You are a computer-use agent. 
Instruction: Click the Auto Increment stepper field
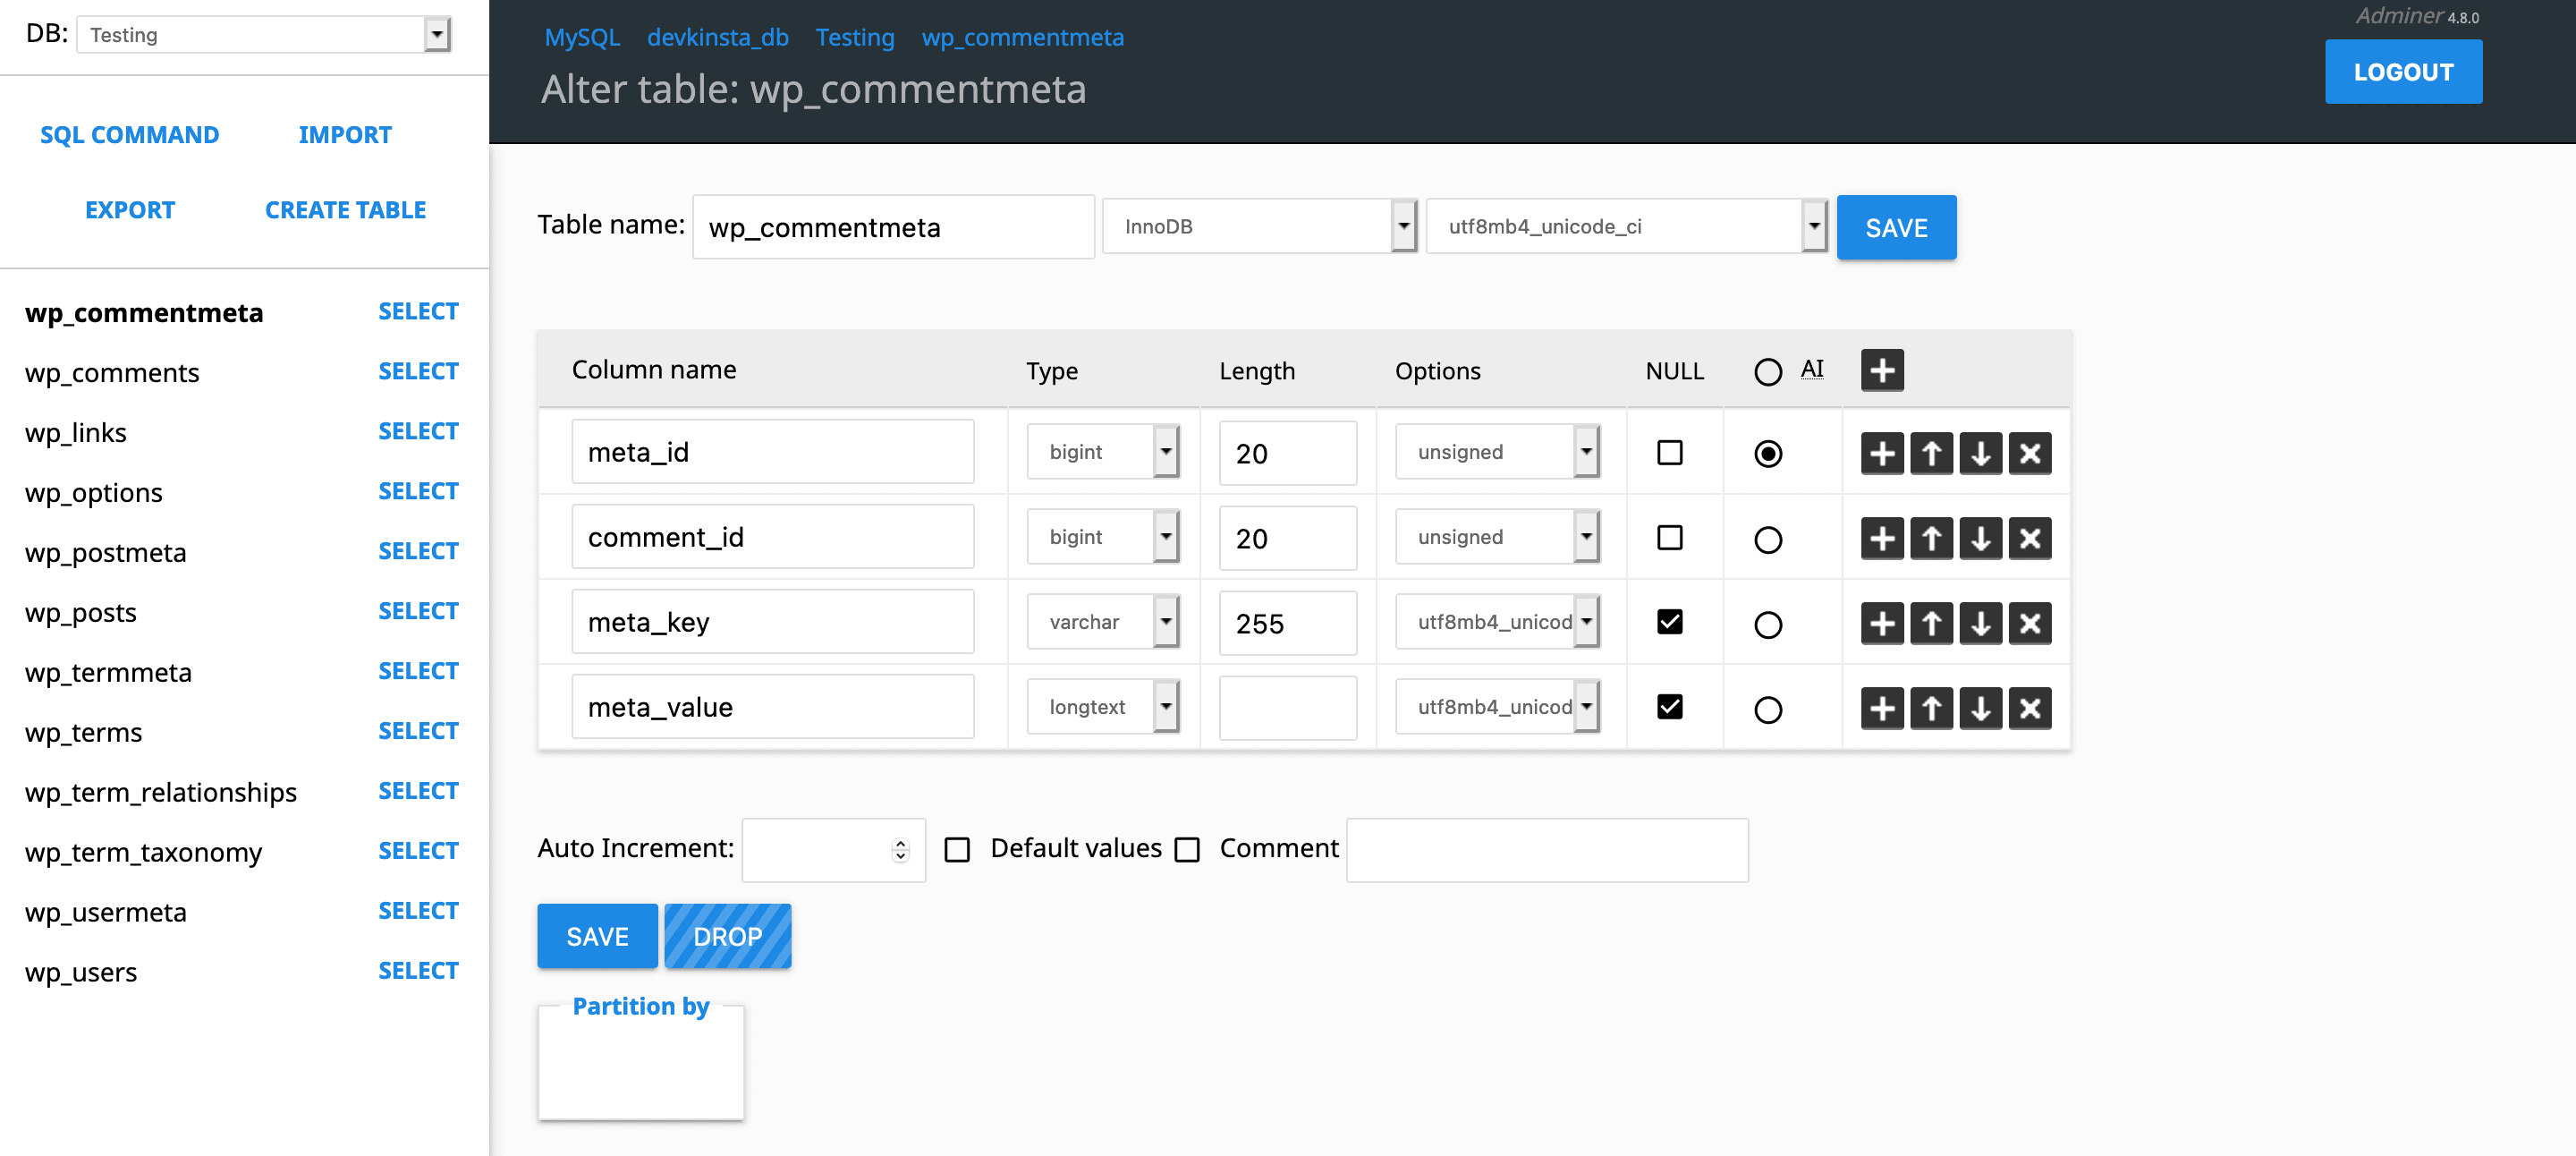pos(830,850)
